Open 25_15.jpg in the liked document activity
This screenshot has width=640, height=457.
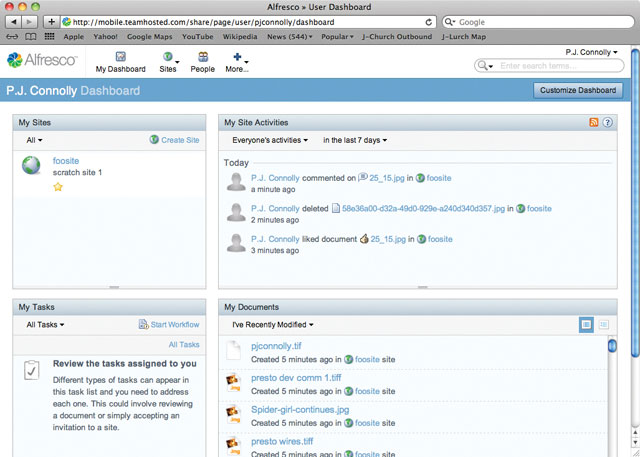pos(388,239)
